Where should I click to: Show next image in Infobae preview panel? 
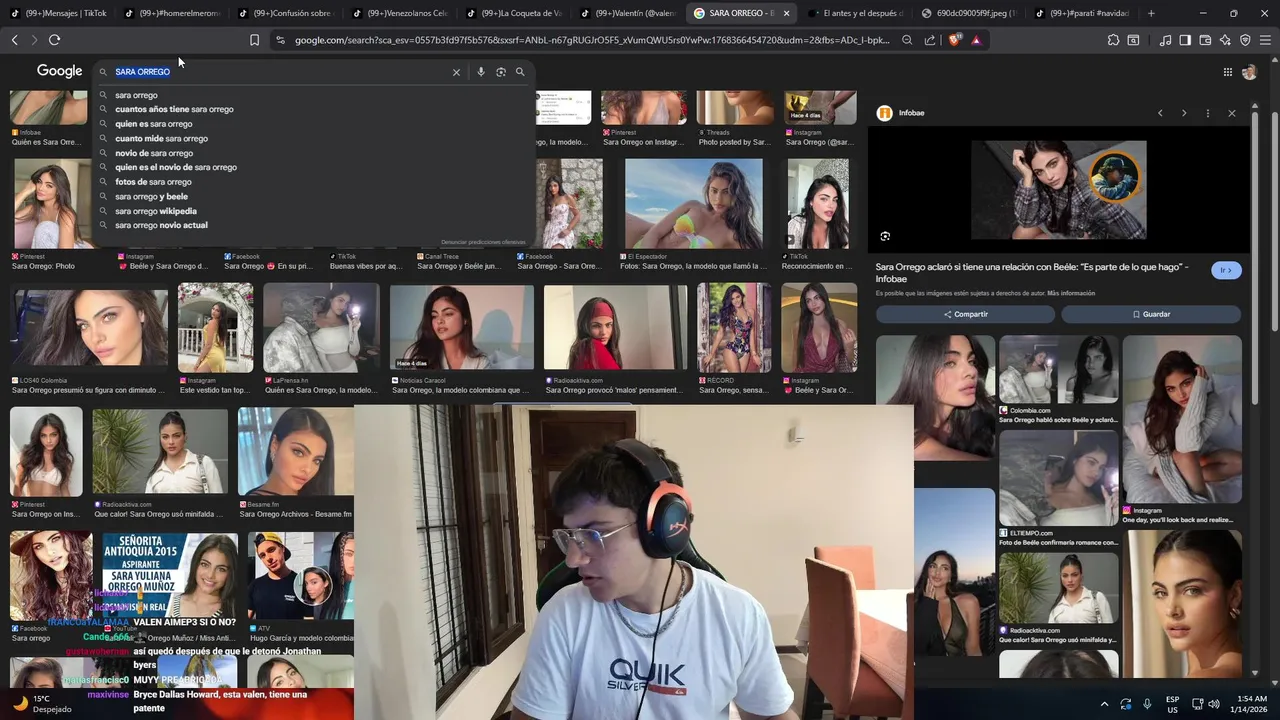1184,113
